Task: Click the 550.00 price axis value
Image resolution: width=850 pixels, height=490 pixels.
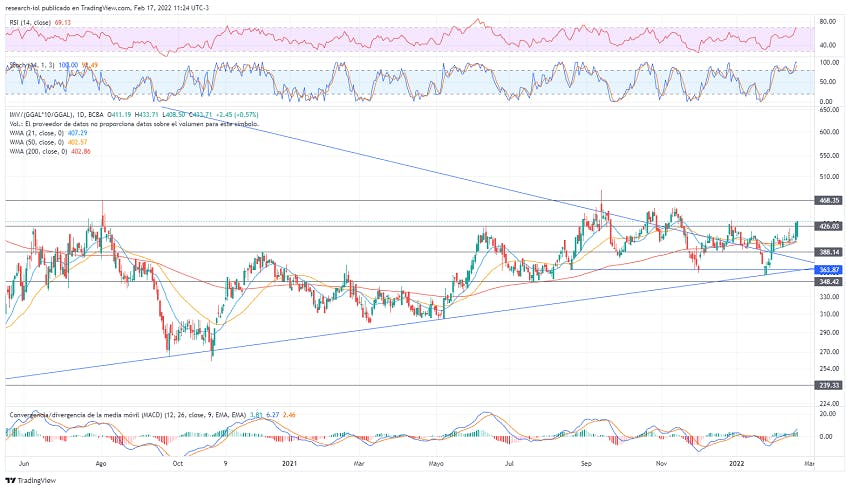Action: click(x=829, y=156)
